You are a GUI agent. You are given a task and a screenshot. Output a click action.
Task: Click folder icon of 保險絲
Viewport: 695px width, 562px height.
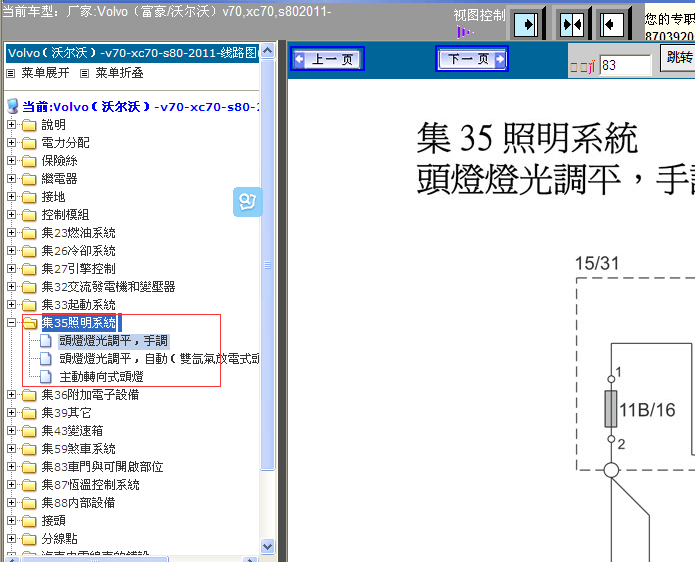29,161
